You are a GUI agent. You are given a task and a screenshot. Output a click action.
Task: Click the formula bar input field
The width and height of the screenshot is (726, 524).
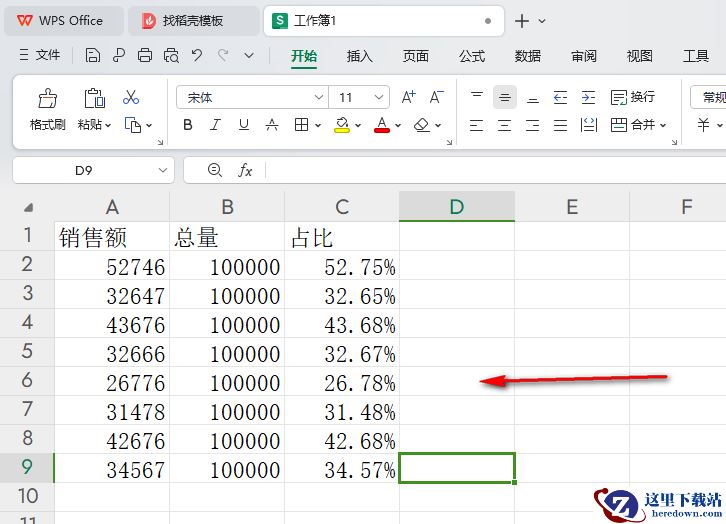(x=495, y=170)
